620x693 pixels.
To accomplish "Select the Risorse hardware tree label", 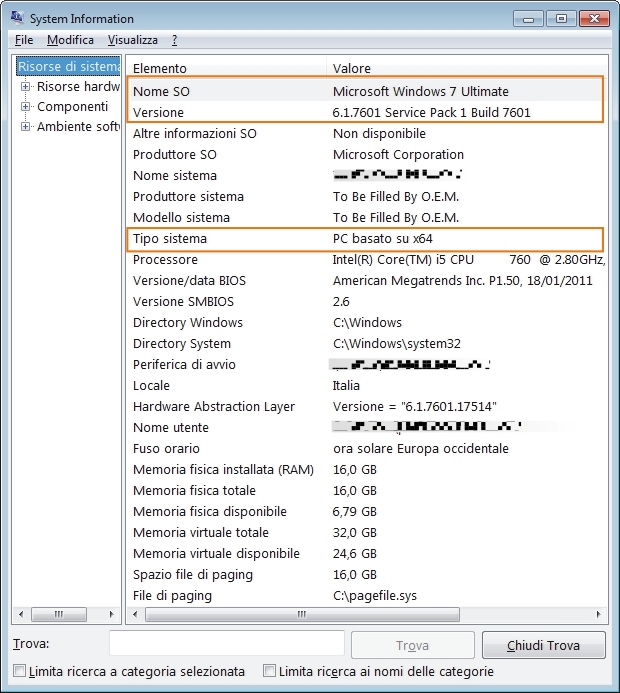I will pyautogui.click(x=78, y=87).
